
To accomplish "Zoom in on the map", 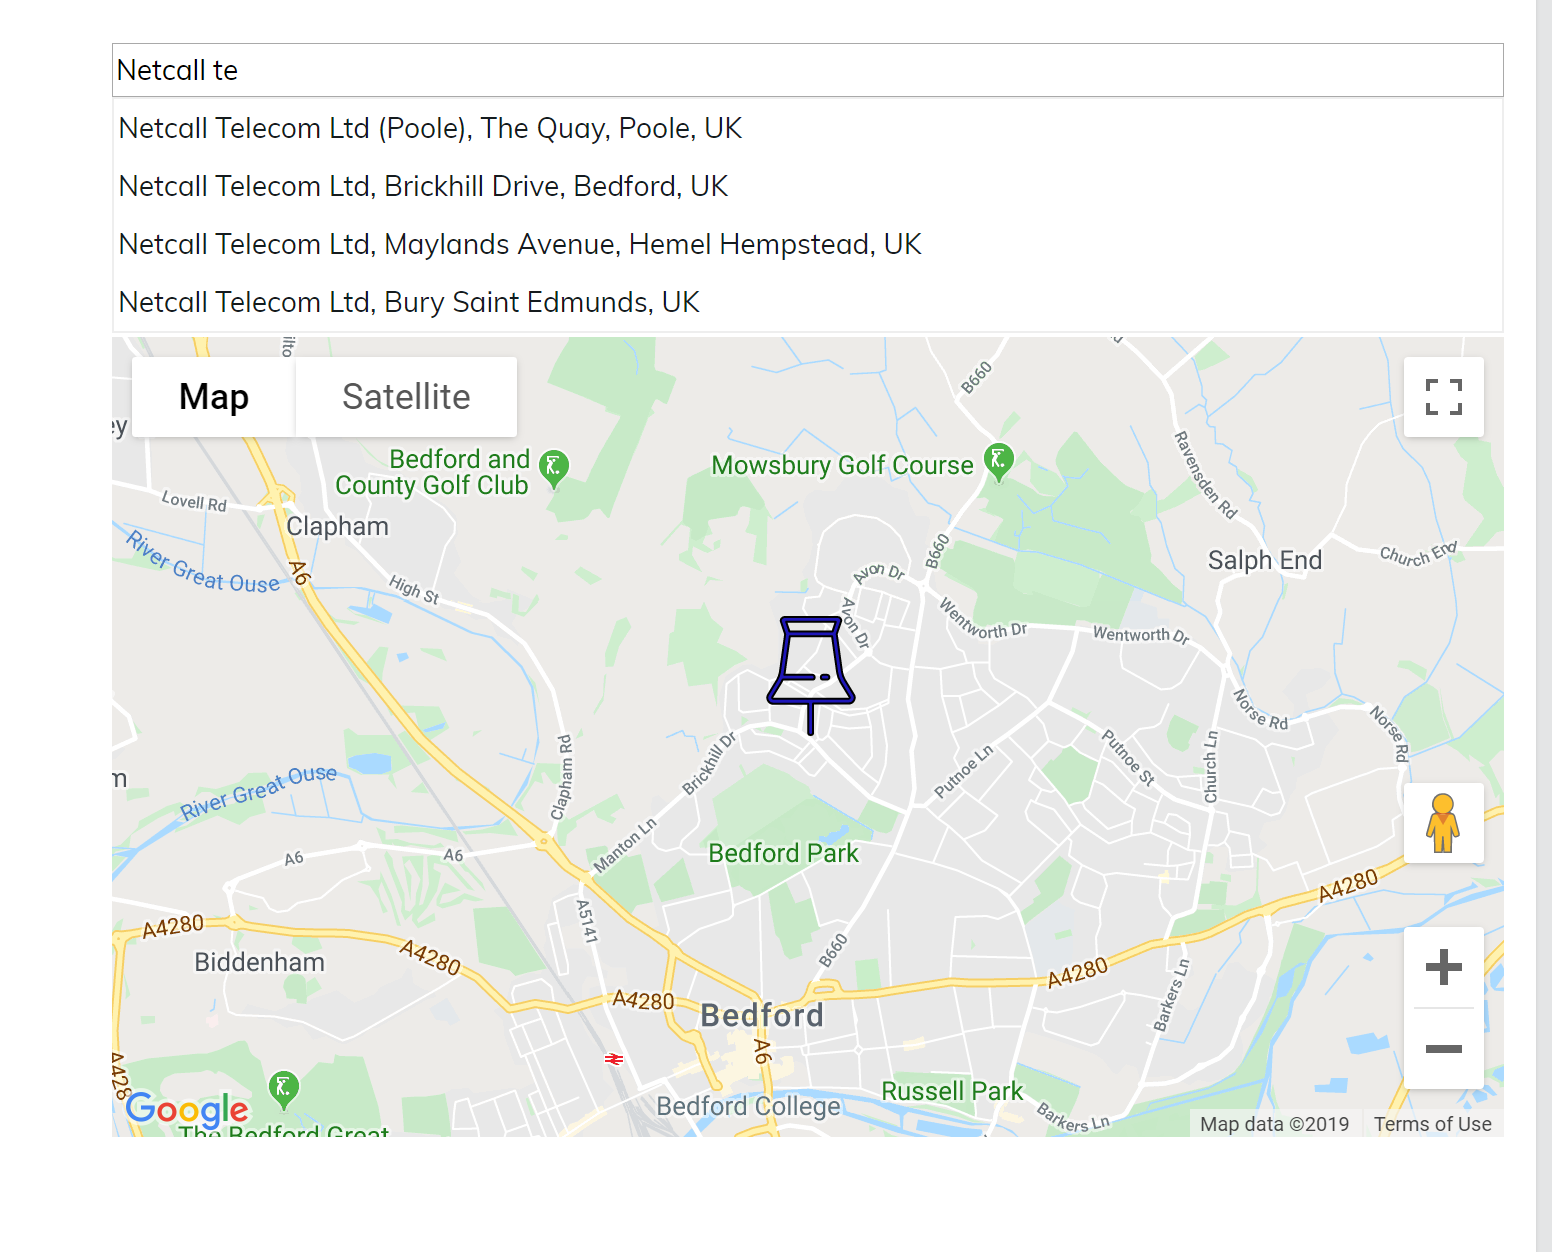I will pos(1443,967).
